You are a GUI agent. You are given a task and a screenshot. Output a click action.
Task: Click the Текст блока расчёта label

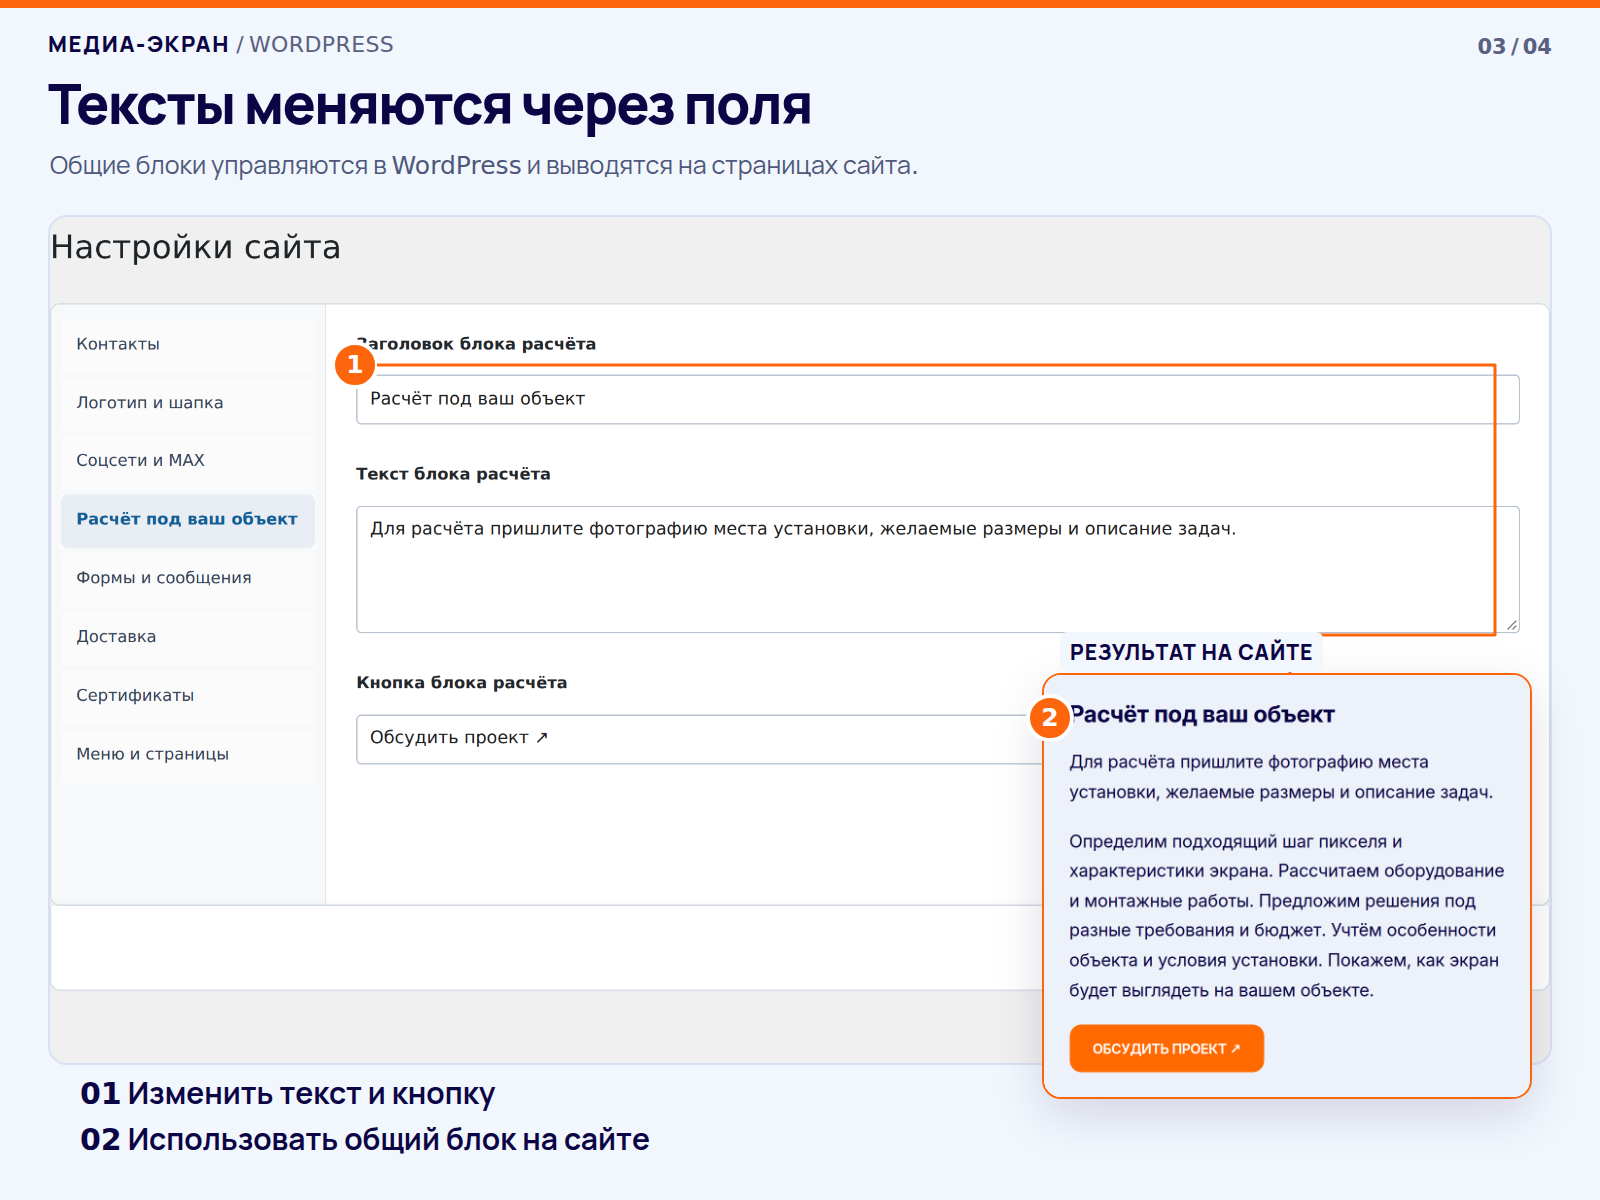[x=454, y=474]
